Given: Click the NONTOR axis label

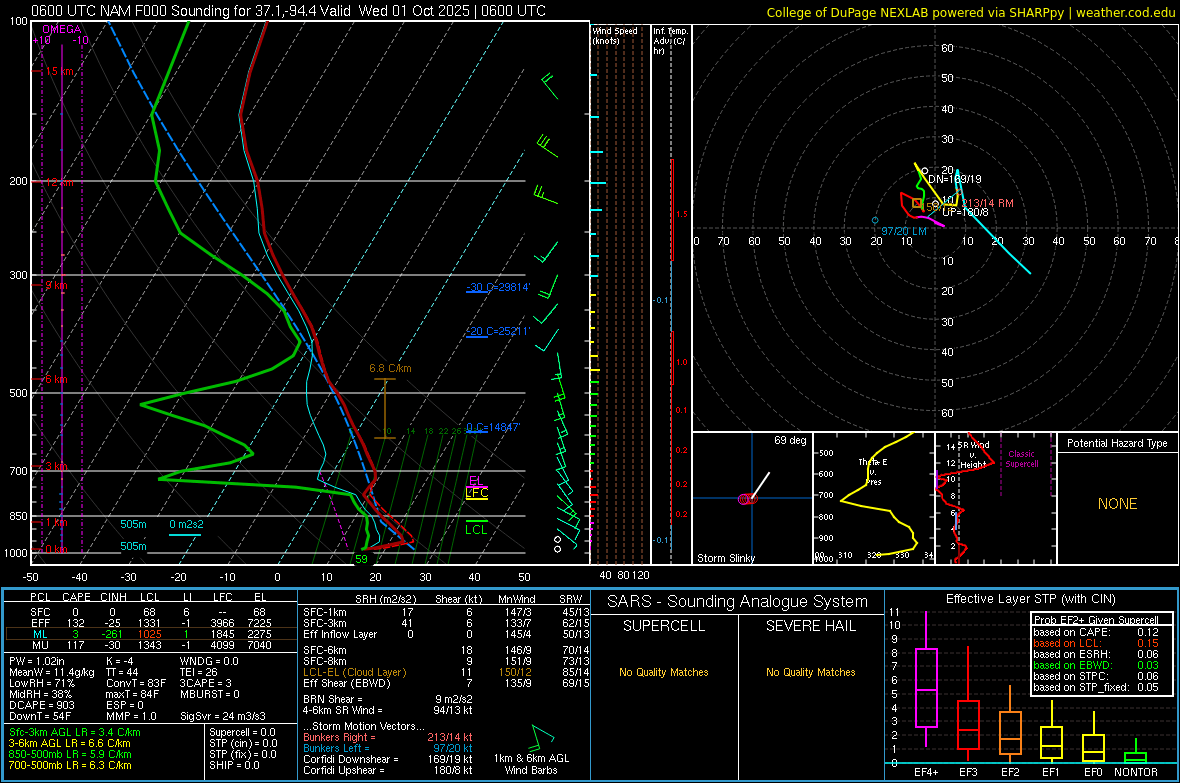Looking at the screenshot, I should 1136,772.
